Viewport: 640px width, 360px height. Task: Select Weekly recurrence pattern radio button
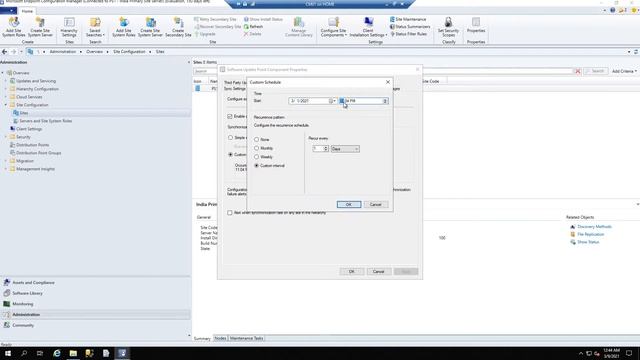coord(256,157)
